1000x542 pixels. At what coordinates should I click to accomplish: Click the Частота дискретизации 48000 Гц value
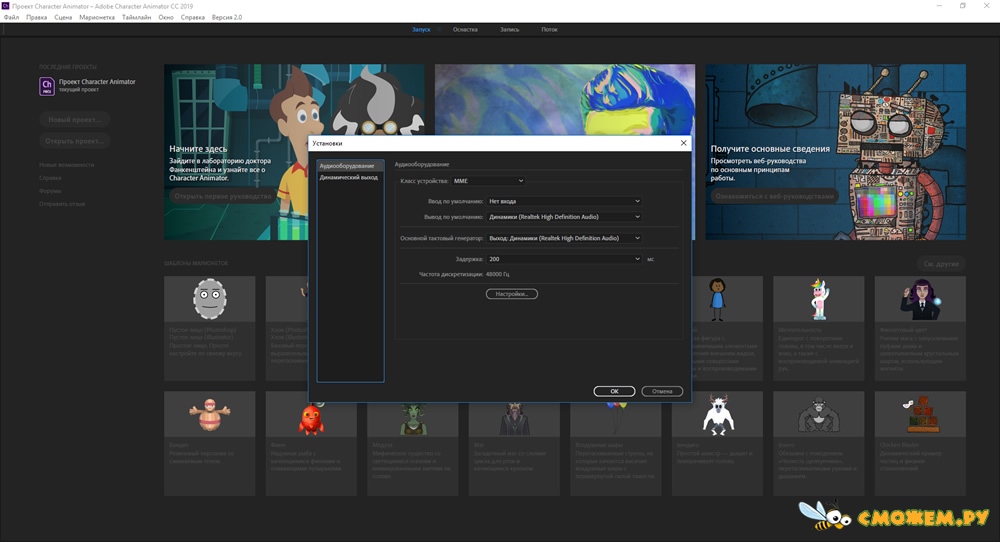click(x=497, y=274)
